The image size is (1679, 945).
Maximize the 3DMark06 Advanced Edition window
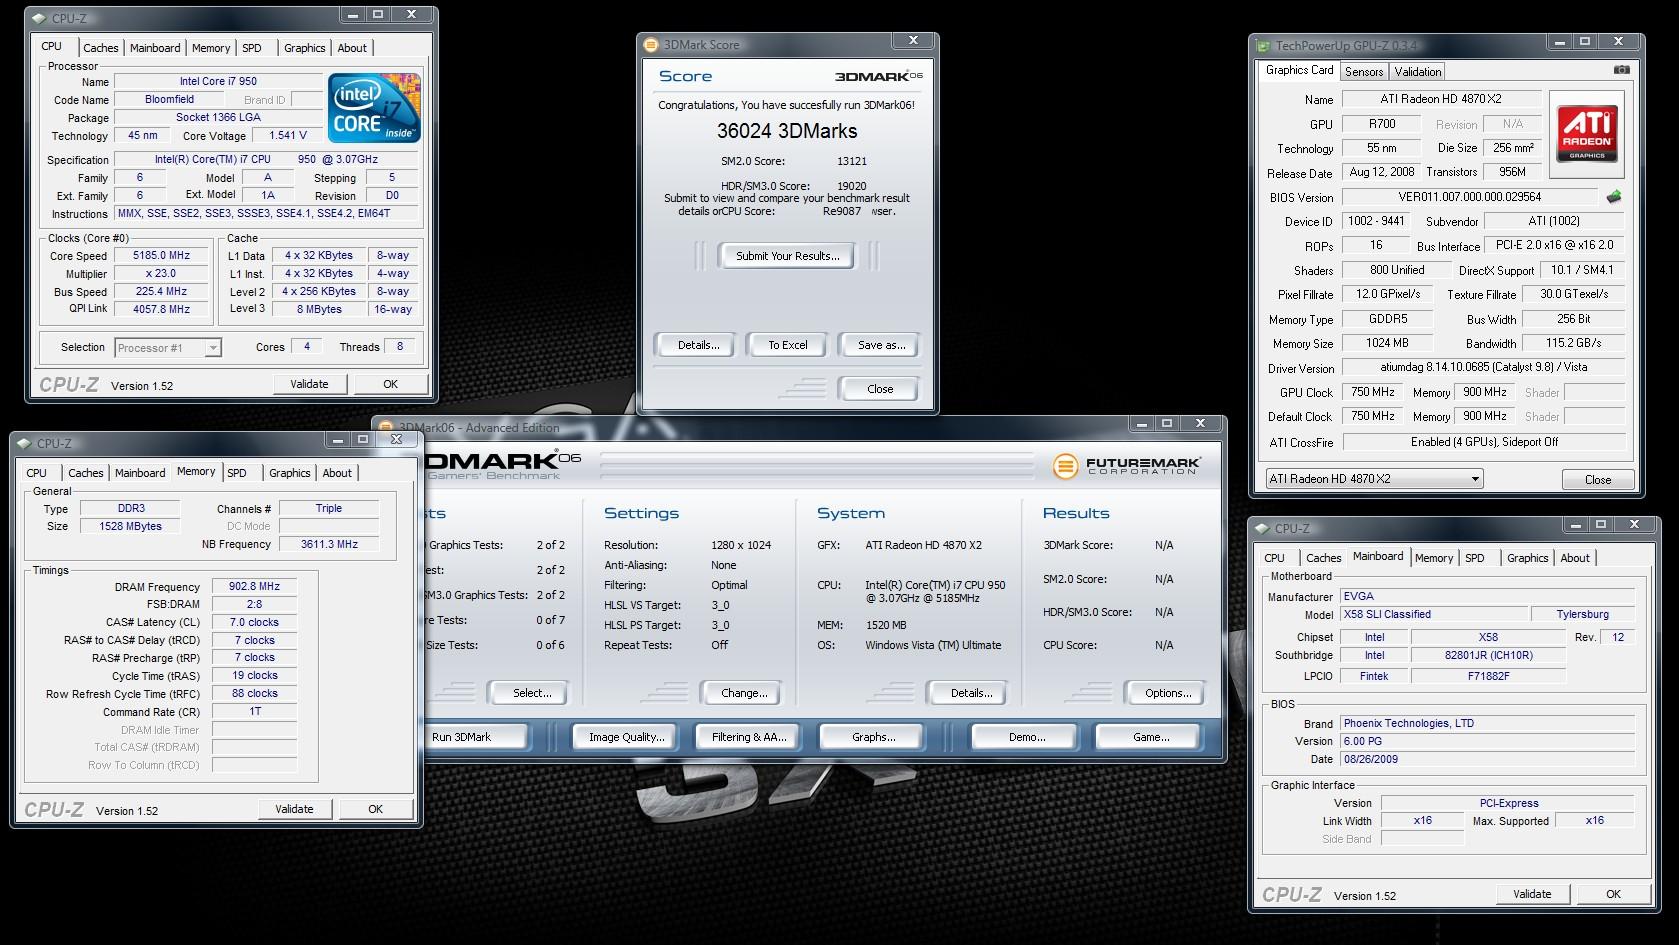pyautogui.click(x=1166, y=424)
